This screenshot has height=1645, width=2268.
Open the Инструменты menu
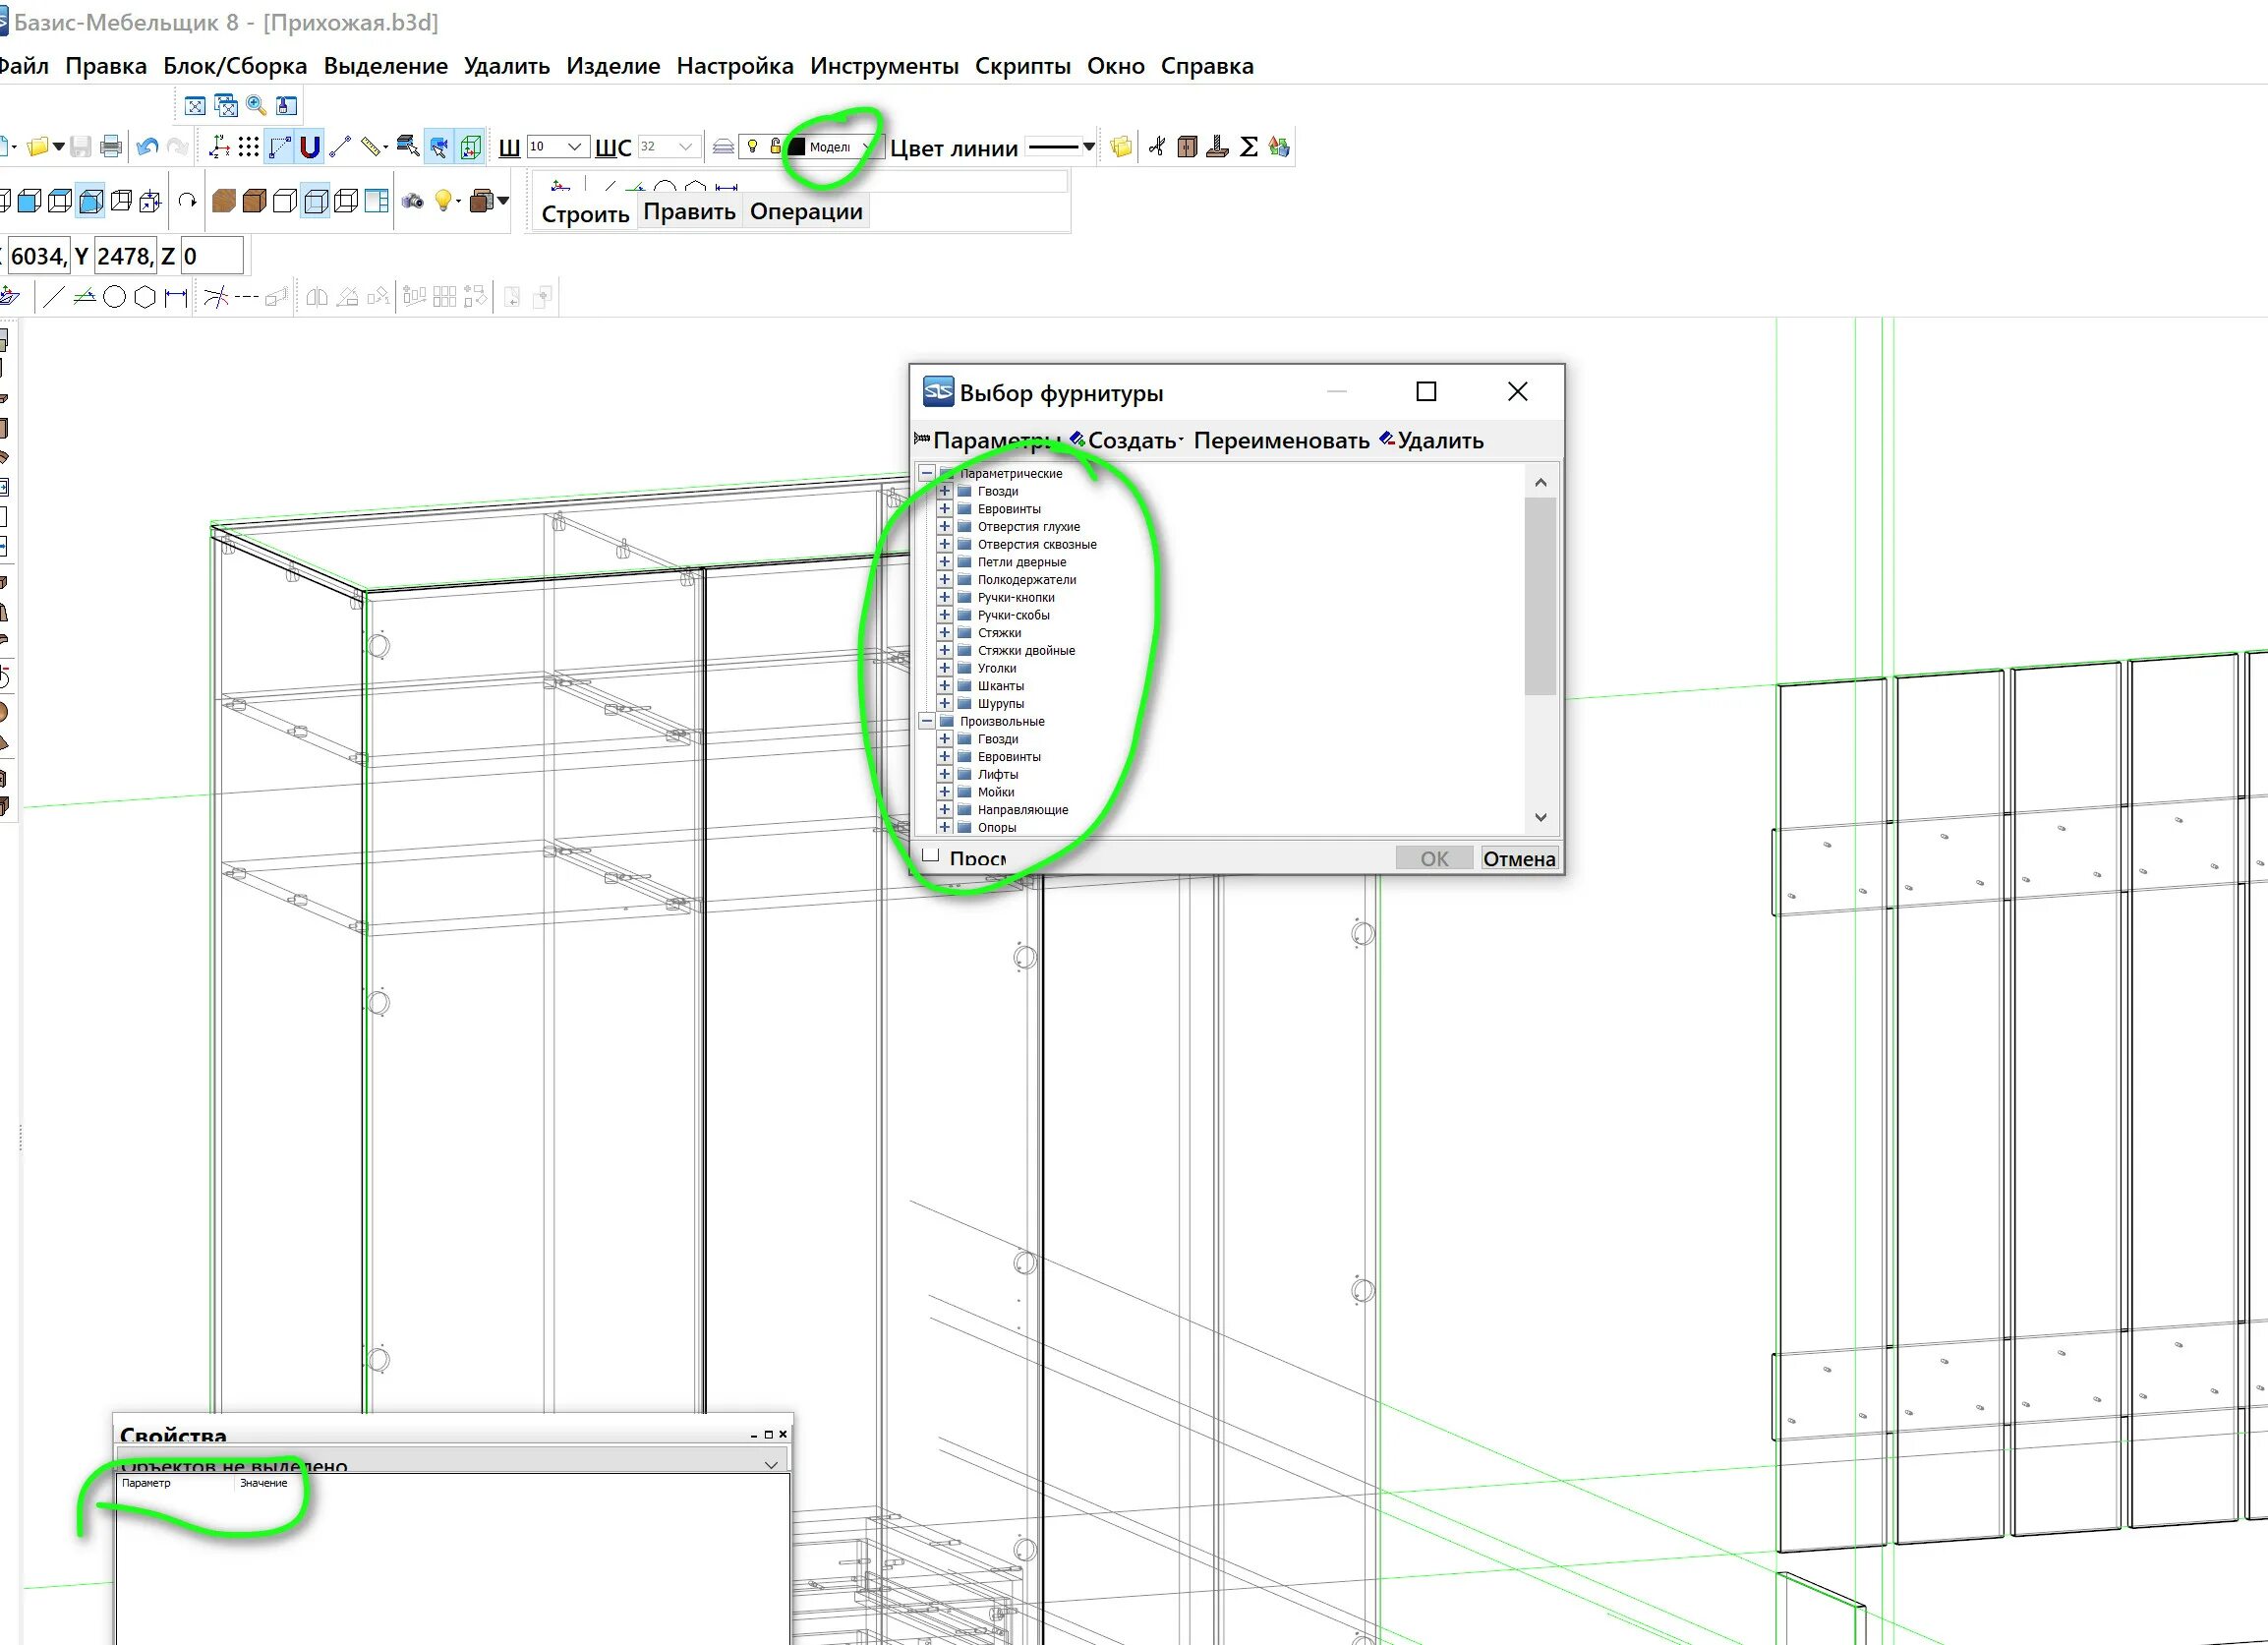pos(884,66)
